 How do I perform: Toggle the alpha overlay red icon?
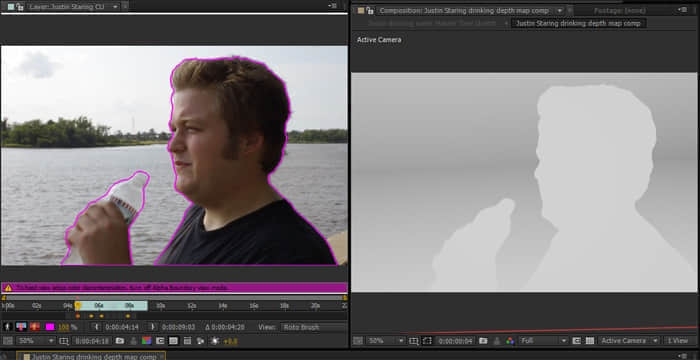pyautogui.click(x=35, y=327)
